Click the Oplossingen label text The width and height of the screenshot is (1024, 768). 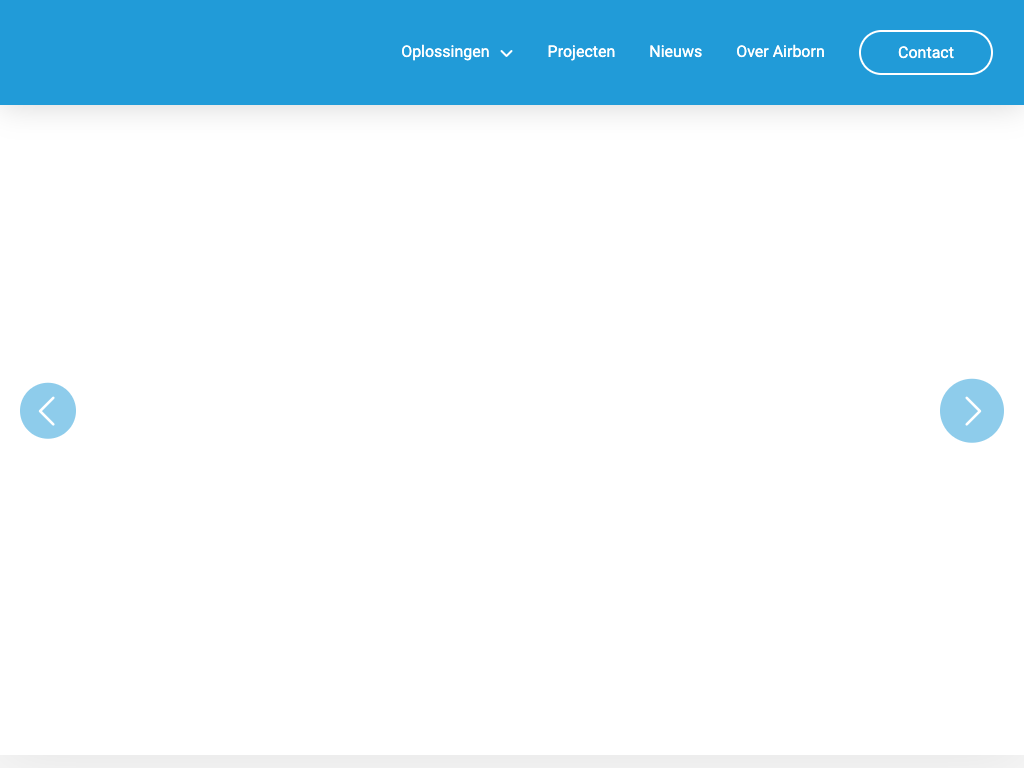(x=445, y=52)
